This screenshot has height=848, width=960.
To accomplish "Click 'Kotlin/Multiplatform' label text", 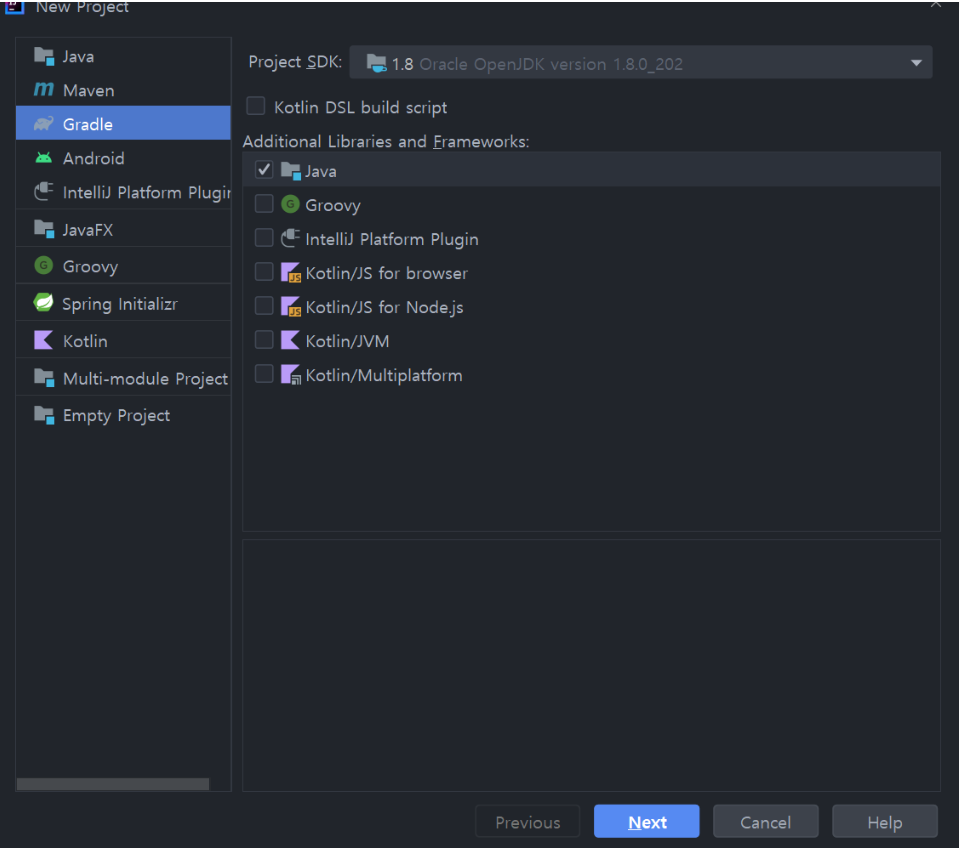I will pos(384,375).
